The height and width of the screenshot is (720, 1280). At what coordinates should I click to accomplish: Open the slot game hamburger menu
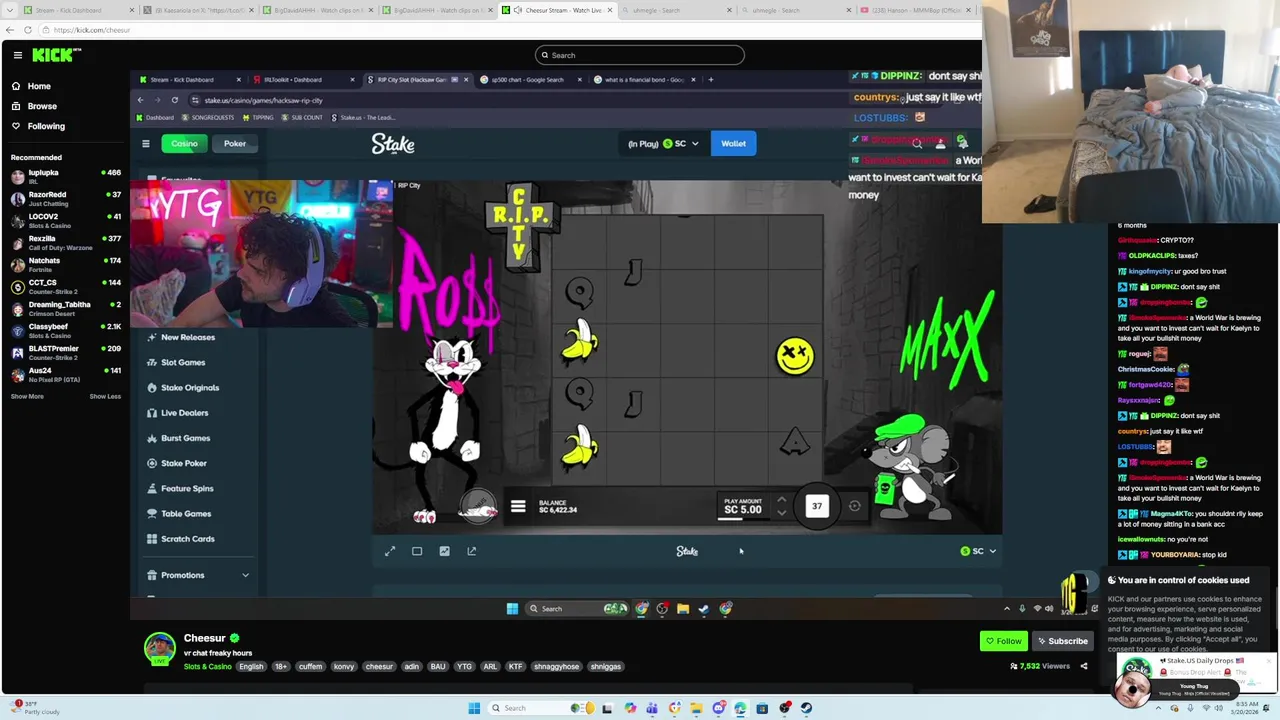coord(518,507)
